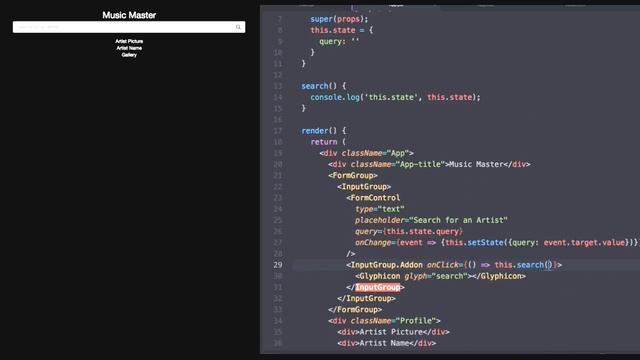The width and height of the screenshot is (640, 360).
Task: Click the div className="App" code line
Action: coord(367,153)
